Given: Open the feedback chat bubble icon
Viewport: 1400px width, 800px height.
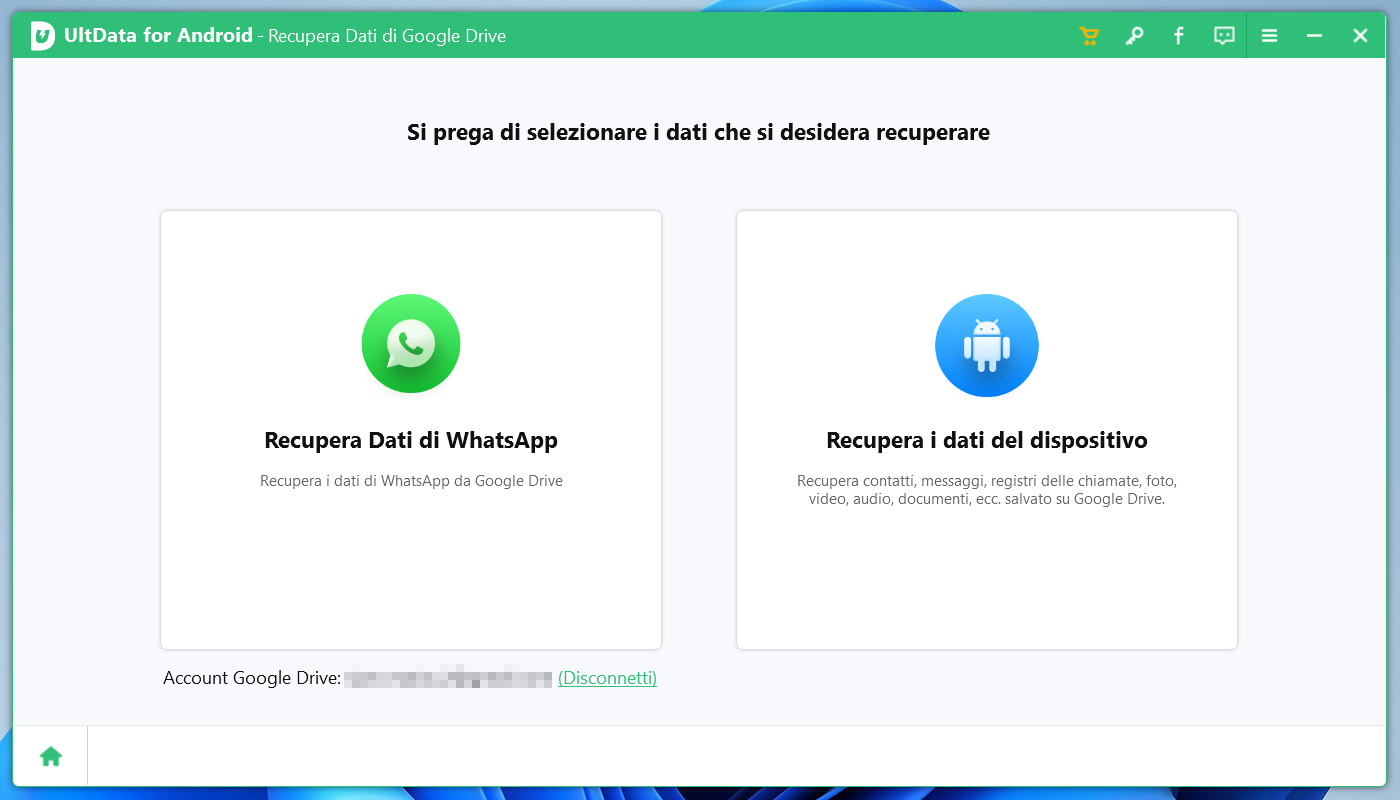Looking at the screenshot, I should tap(1224, 36).
